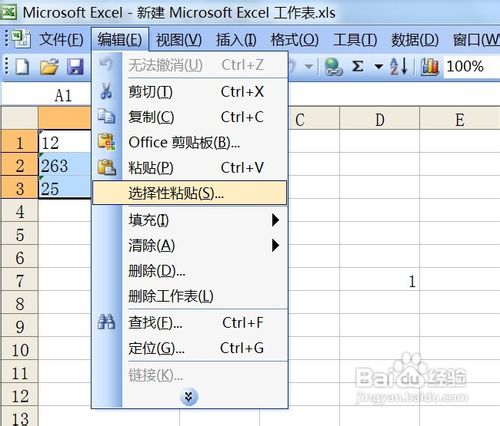Viewport: 500px width, 426px height.
Task: Choose 删除(D)... menu item
Action: tap(189, 271)
